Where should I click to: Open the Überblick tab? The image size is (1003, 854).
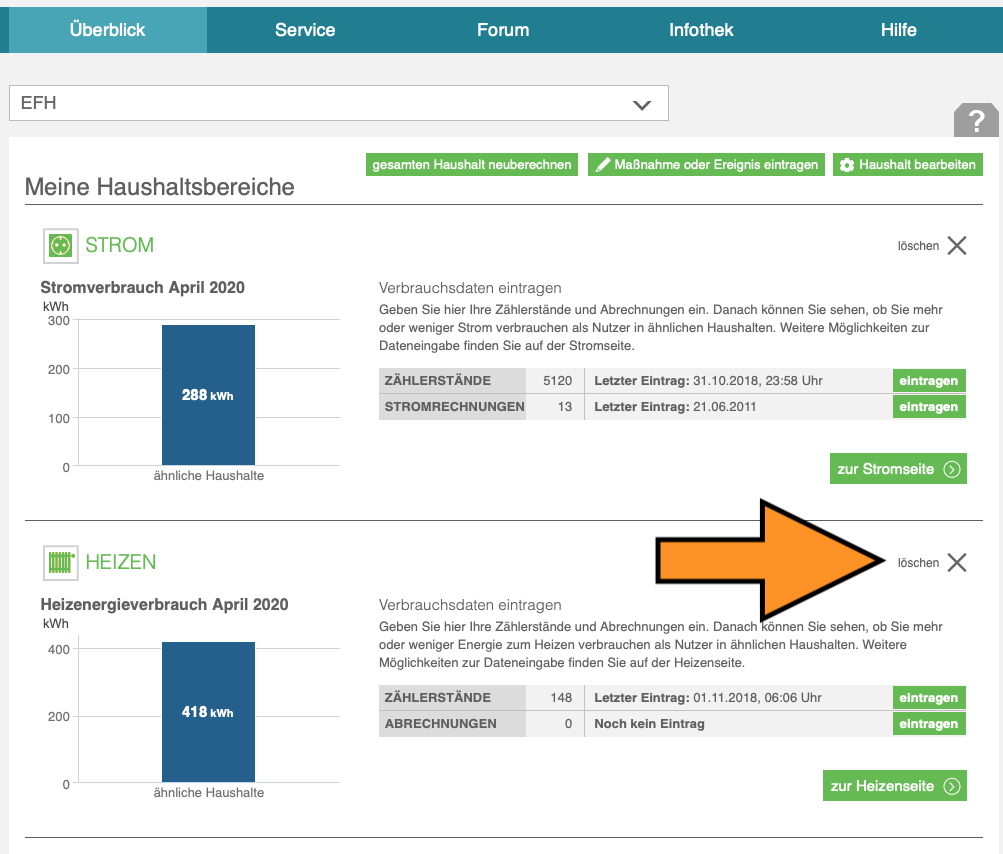pos(107,30)
